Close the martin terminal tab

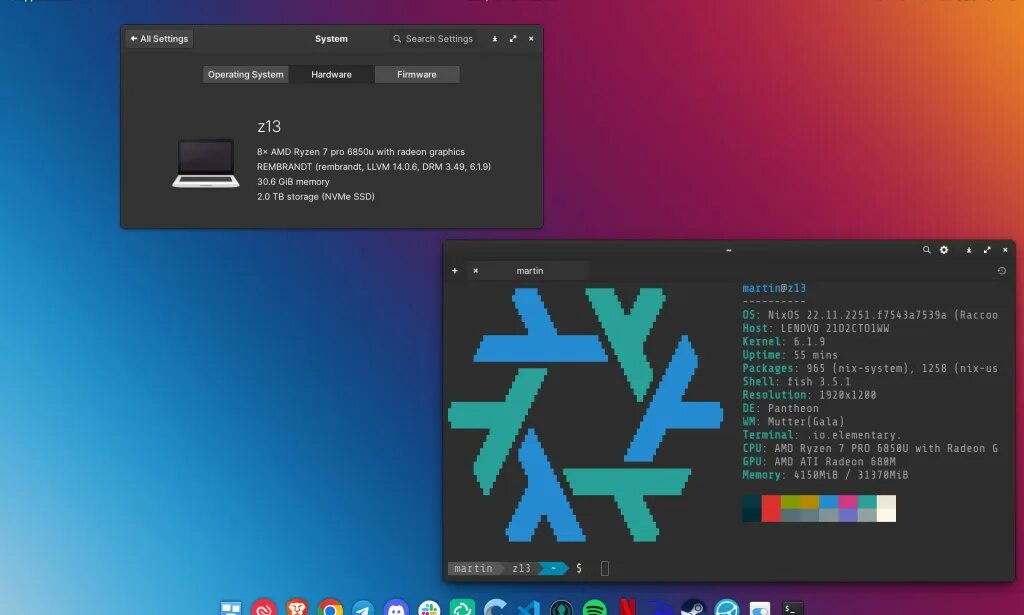click(x=475, y=270)
